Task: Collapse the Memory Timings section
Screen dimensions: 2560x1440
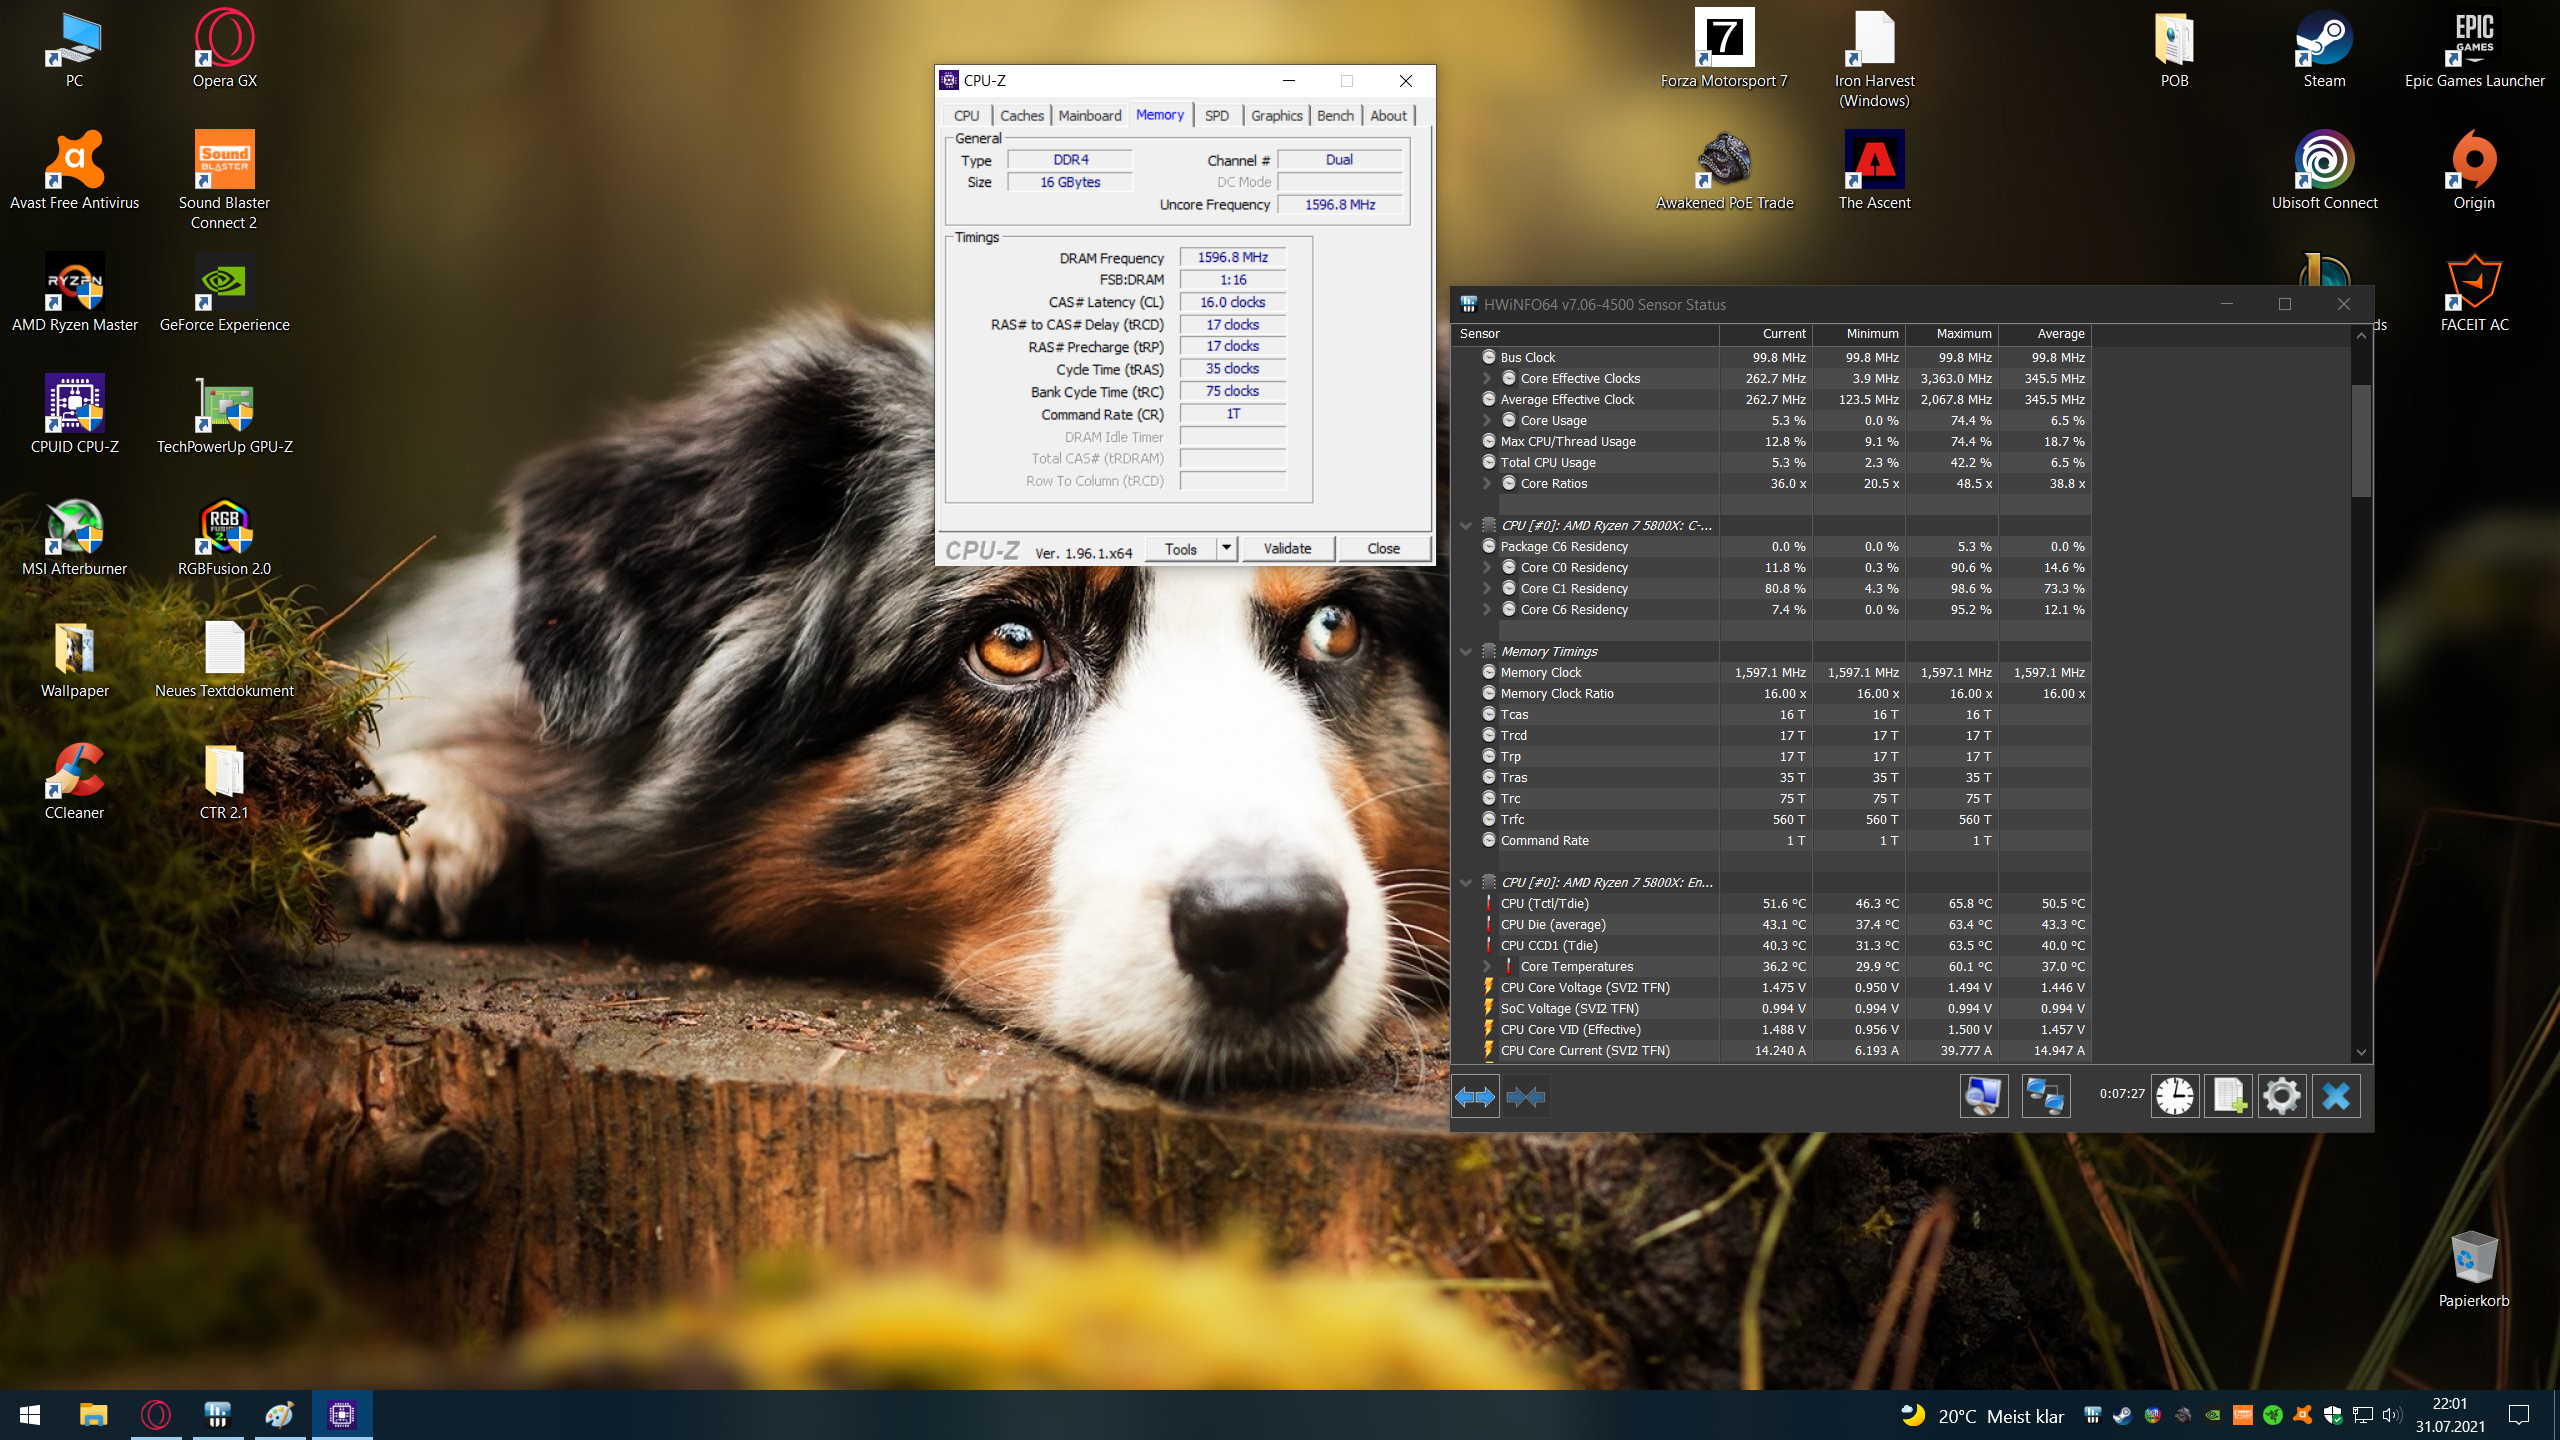Action: click(x=1466, y=651)
